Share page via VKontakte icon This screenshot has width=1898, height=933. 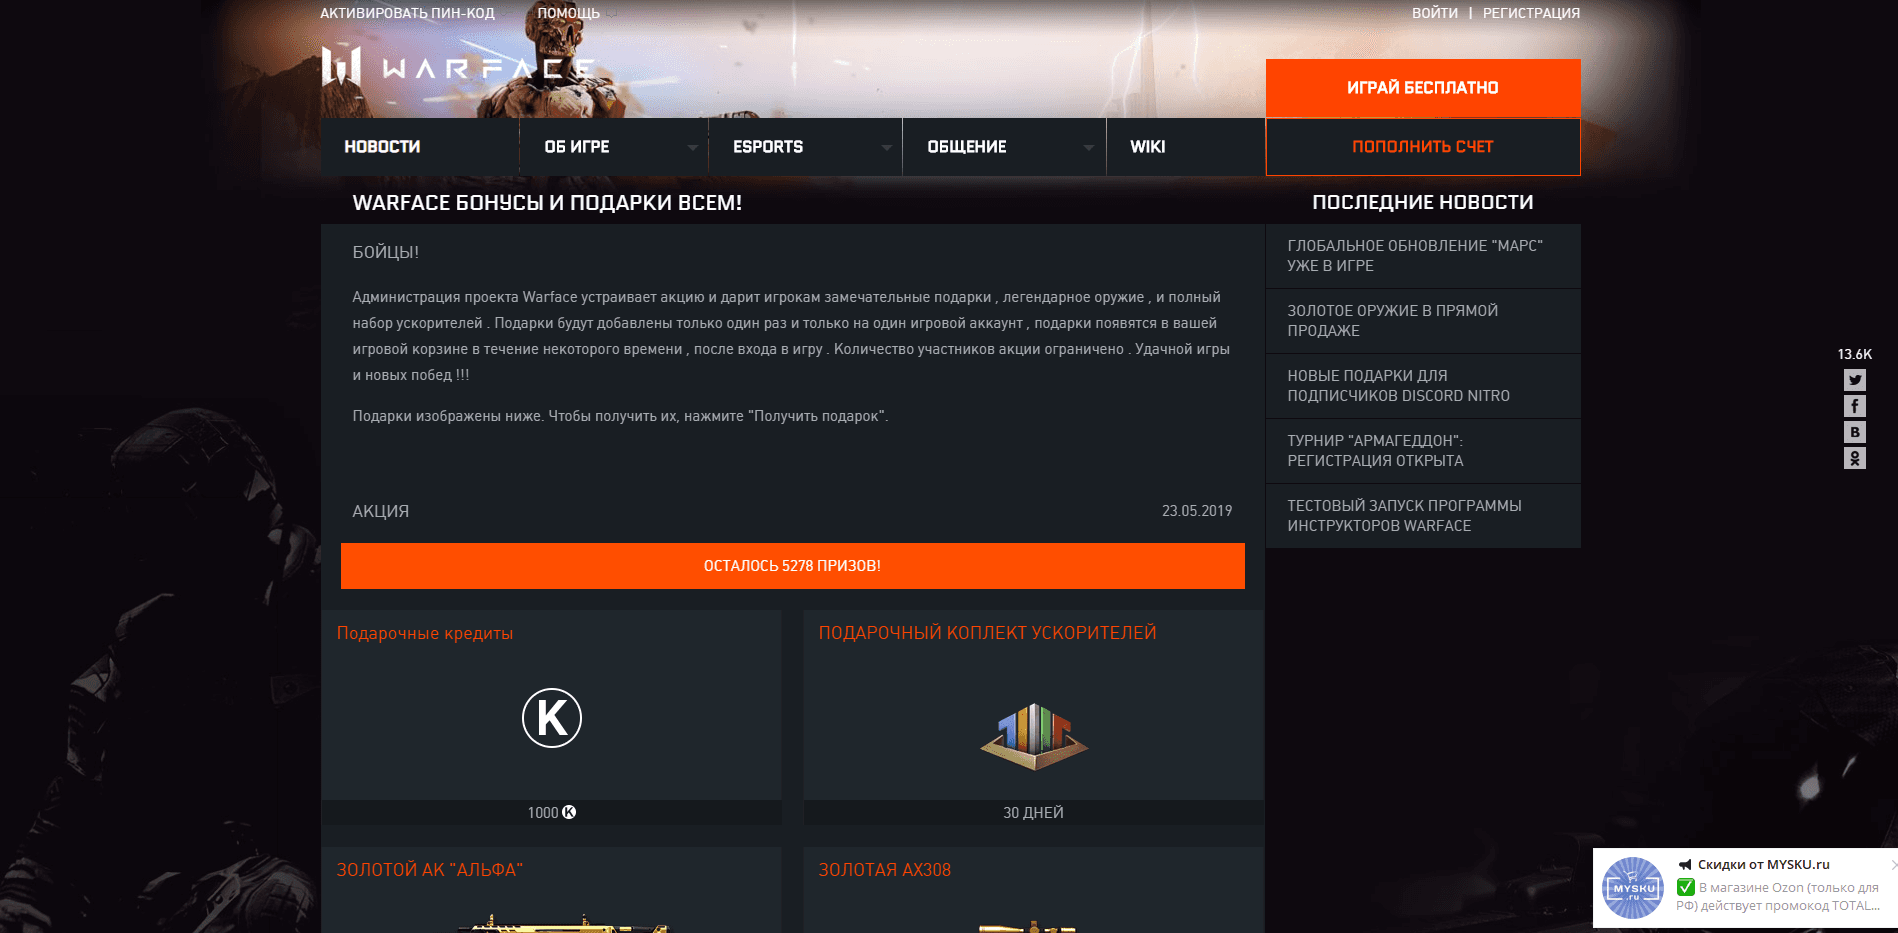(1855, 432)
